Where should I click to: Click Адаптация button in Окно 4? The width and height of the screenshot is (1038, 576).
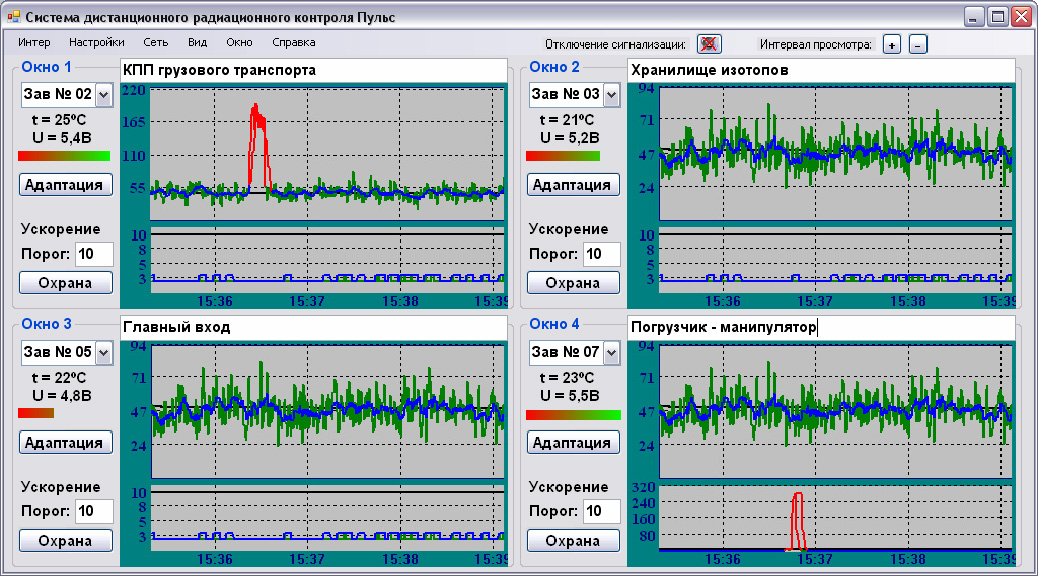pyautogui.click(x=573, y=442)
